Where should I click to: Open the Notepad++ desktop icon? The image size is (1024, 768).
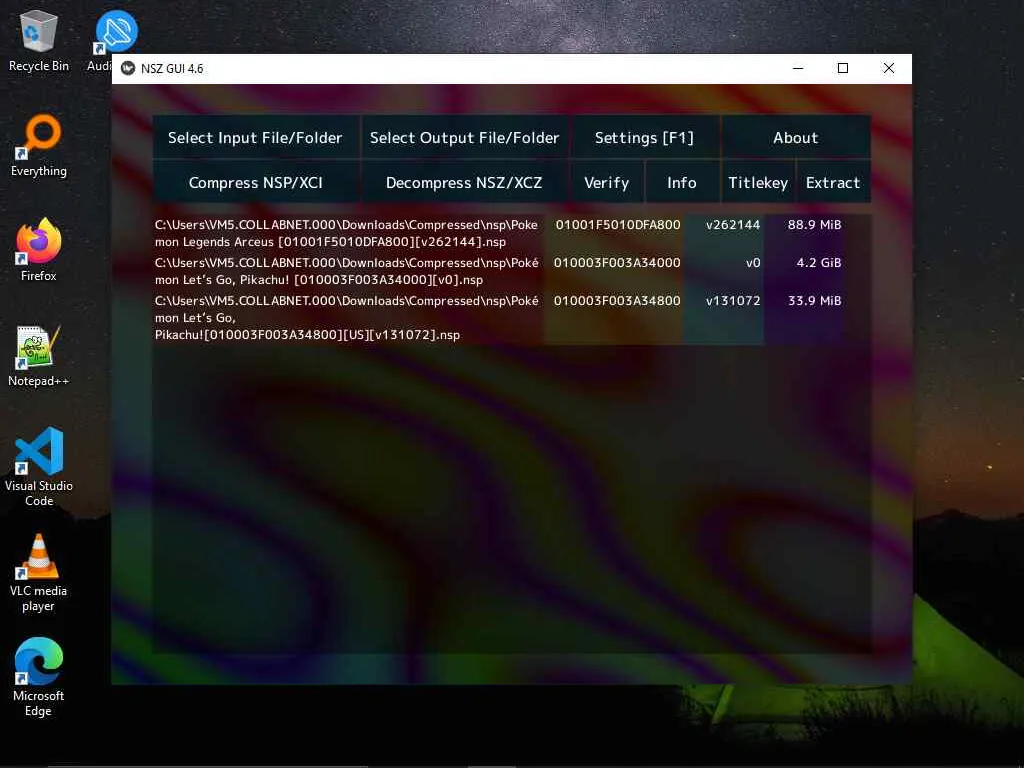[39, 356]
